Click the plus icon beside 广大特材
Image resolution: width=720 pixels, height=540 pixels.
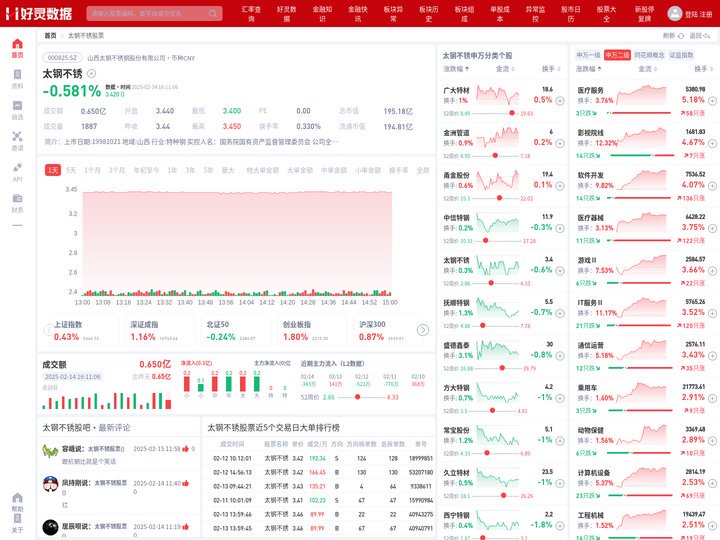[560, 101]
